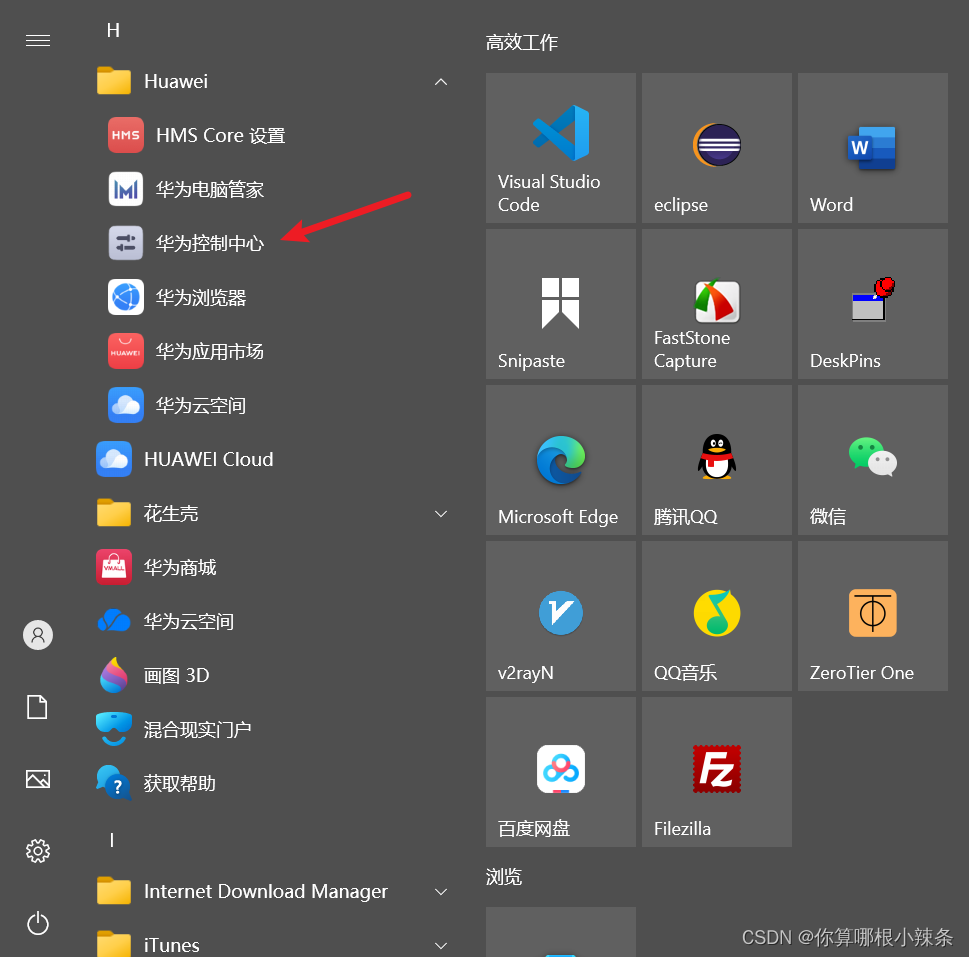Open Settings gear in sidebar

point(38,851)
